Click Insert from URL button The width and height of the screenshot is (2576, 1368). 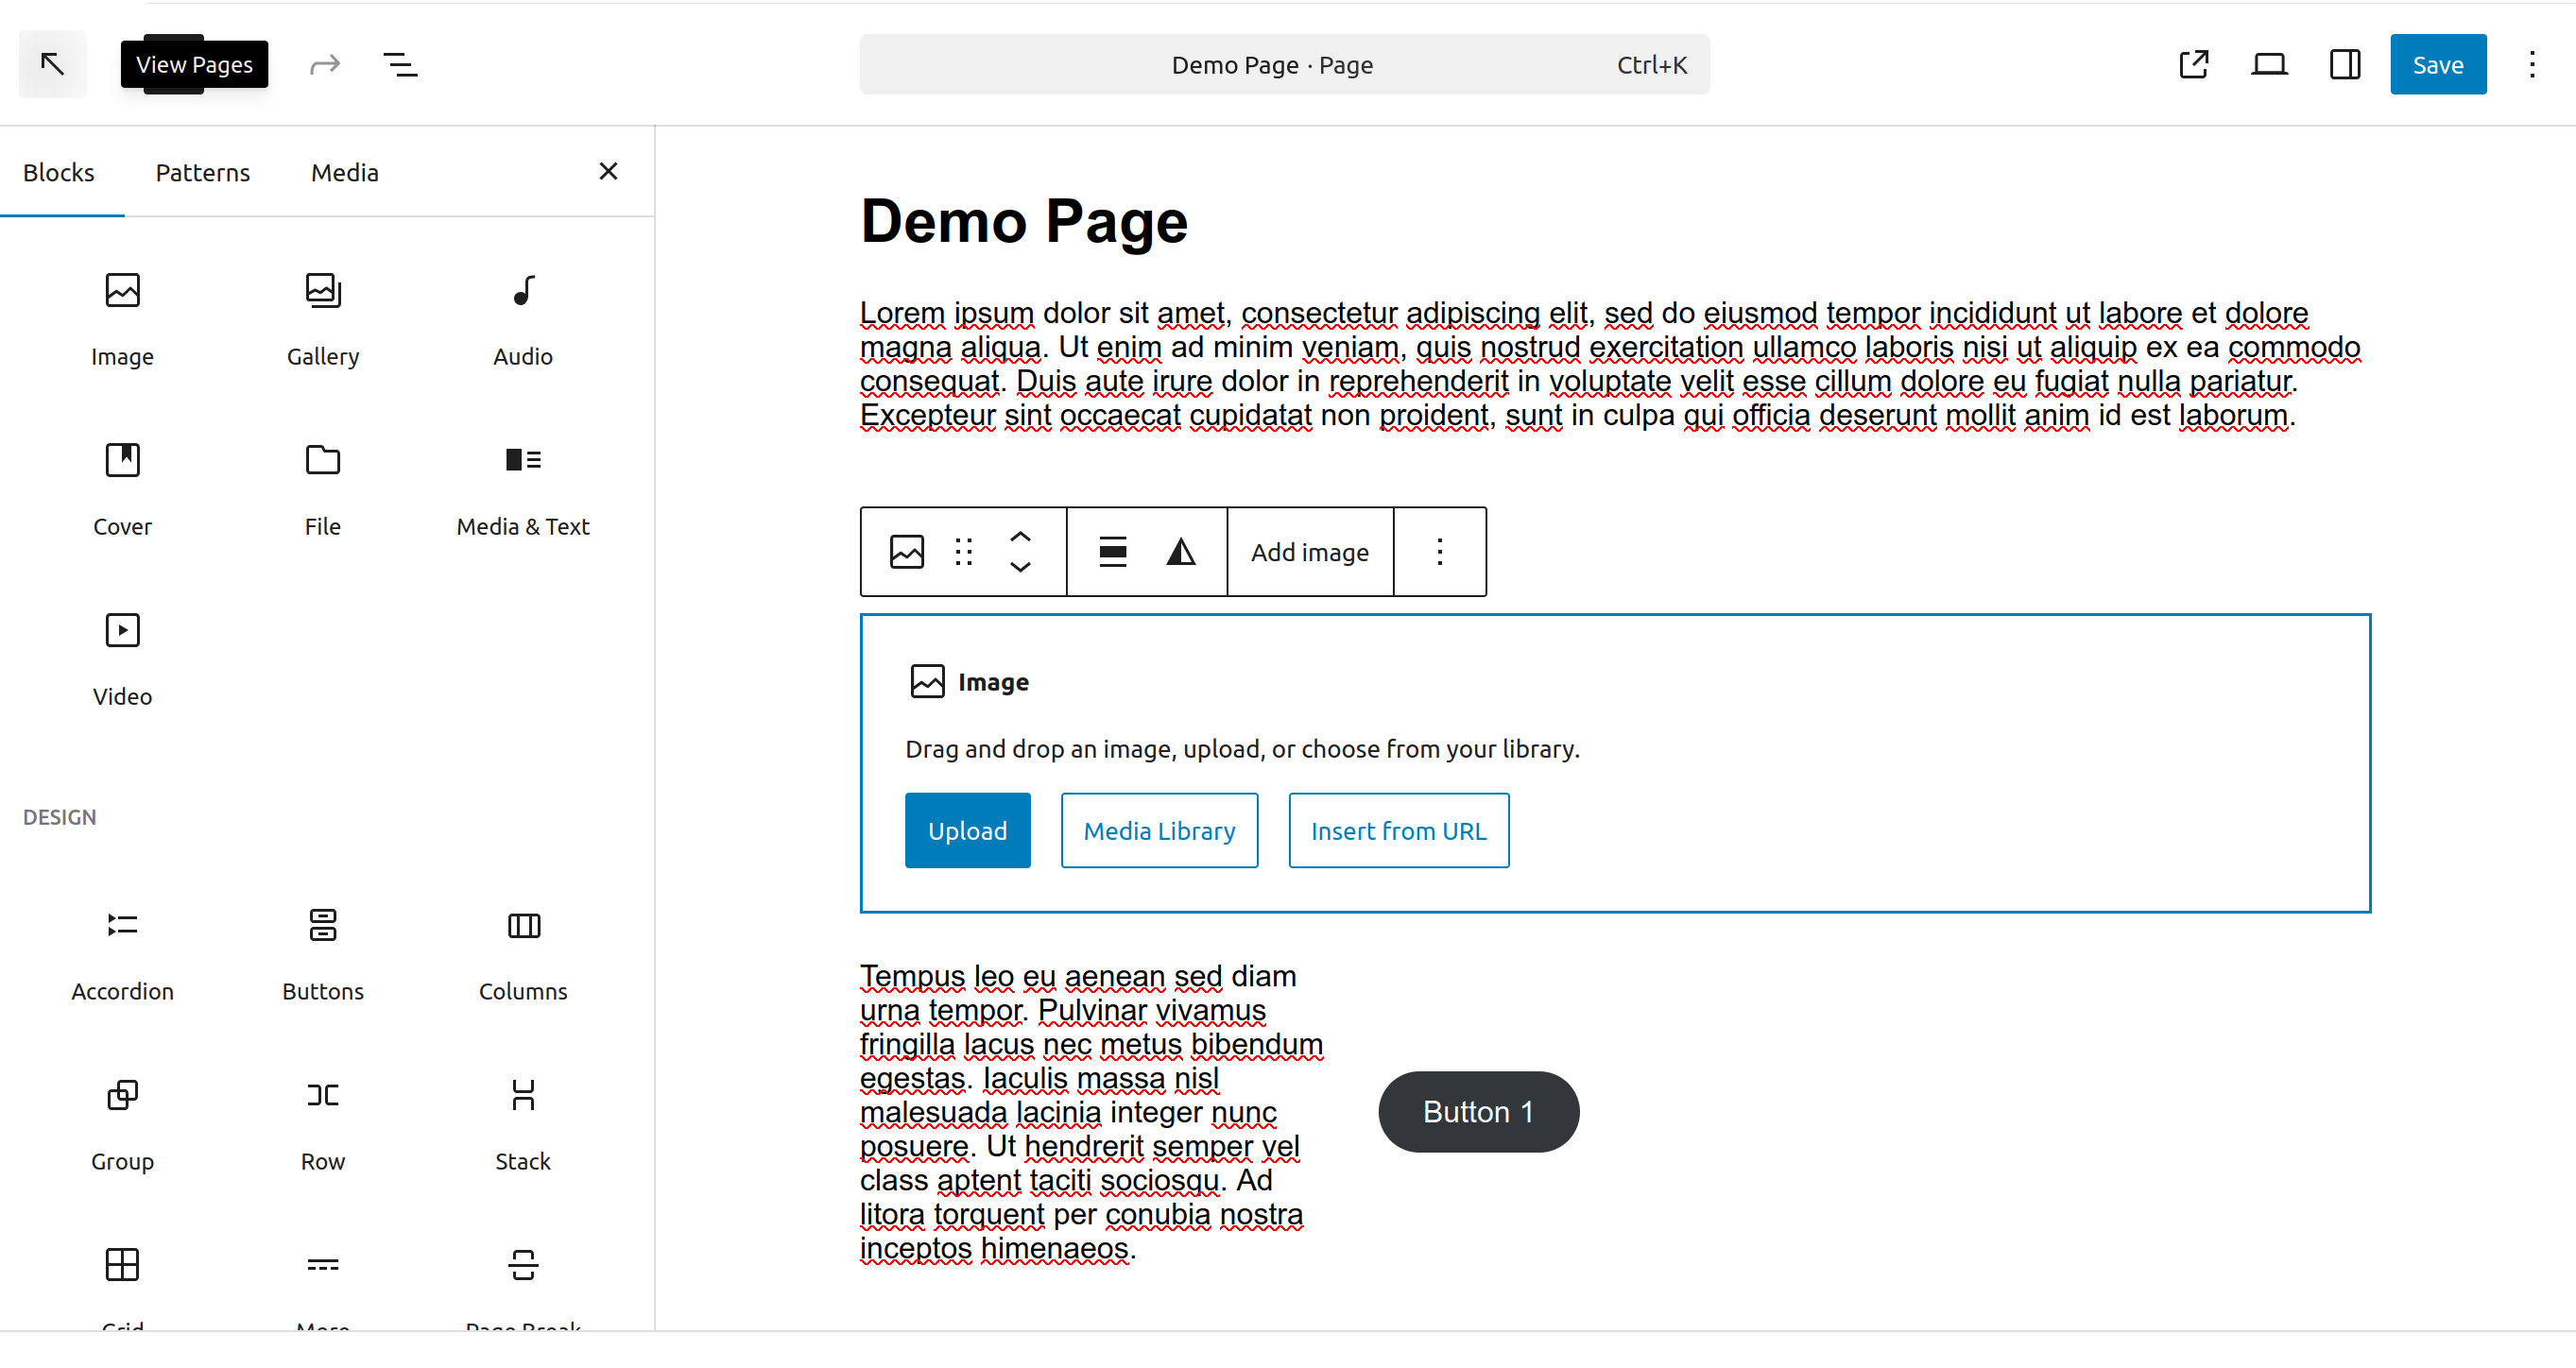tap(1397, 831)
